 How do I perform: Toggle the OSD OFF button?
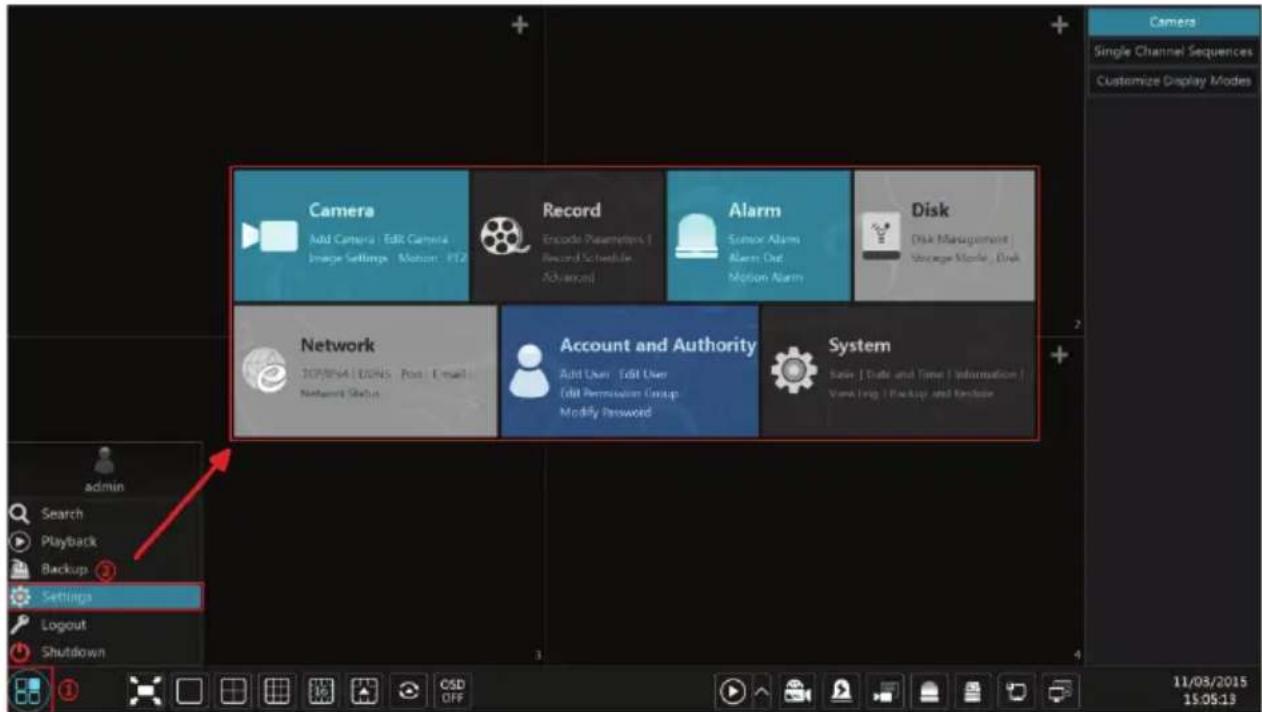[452, 690]
